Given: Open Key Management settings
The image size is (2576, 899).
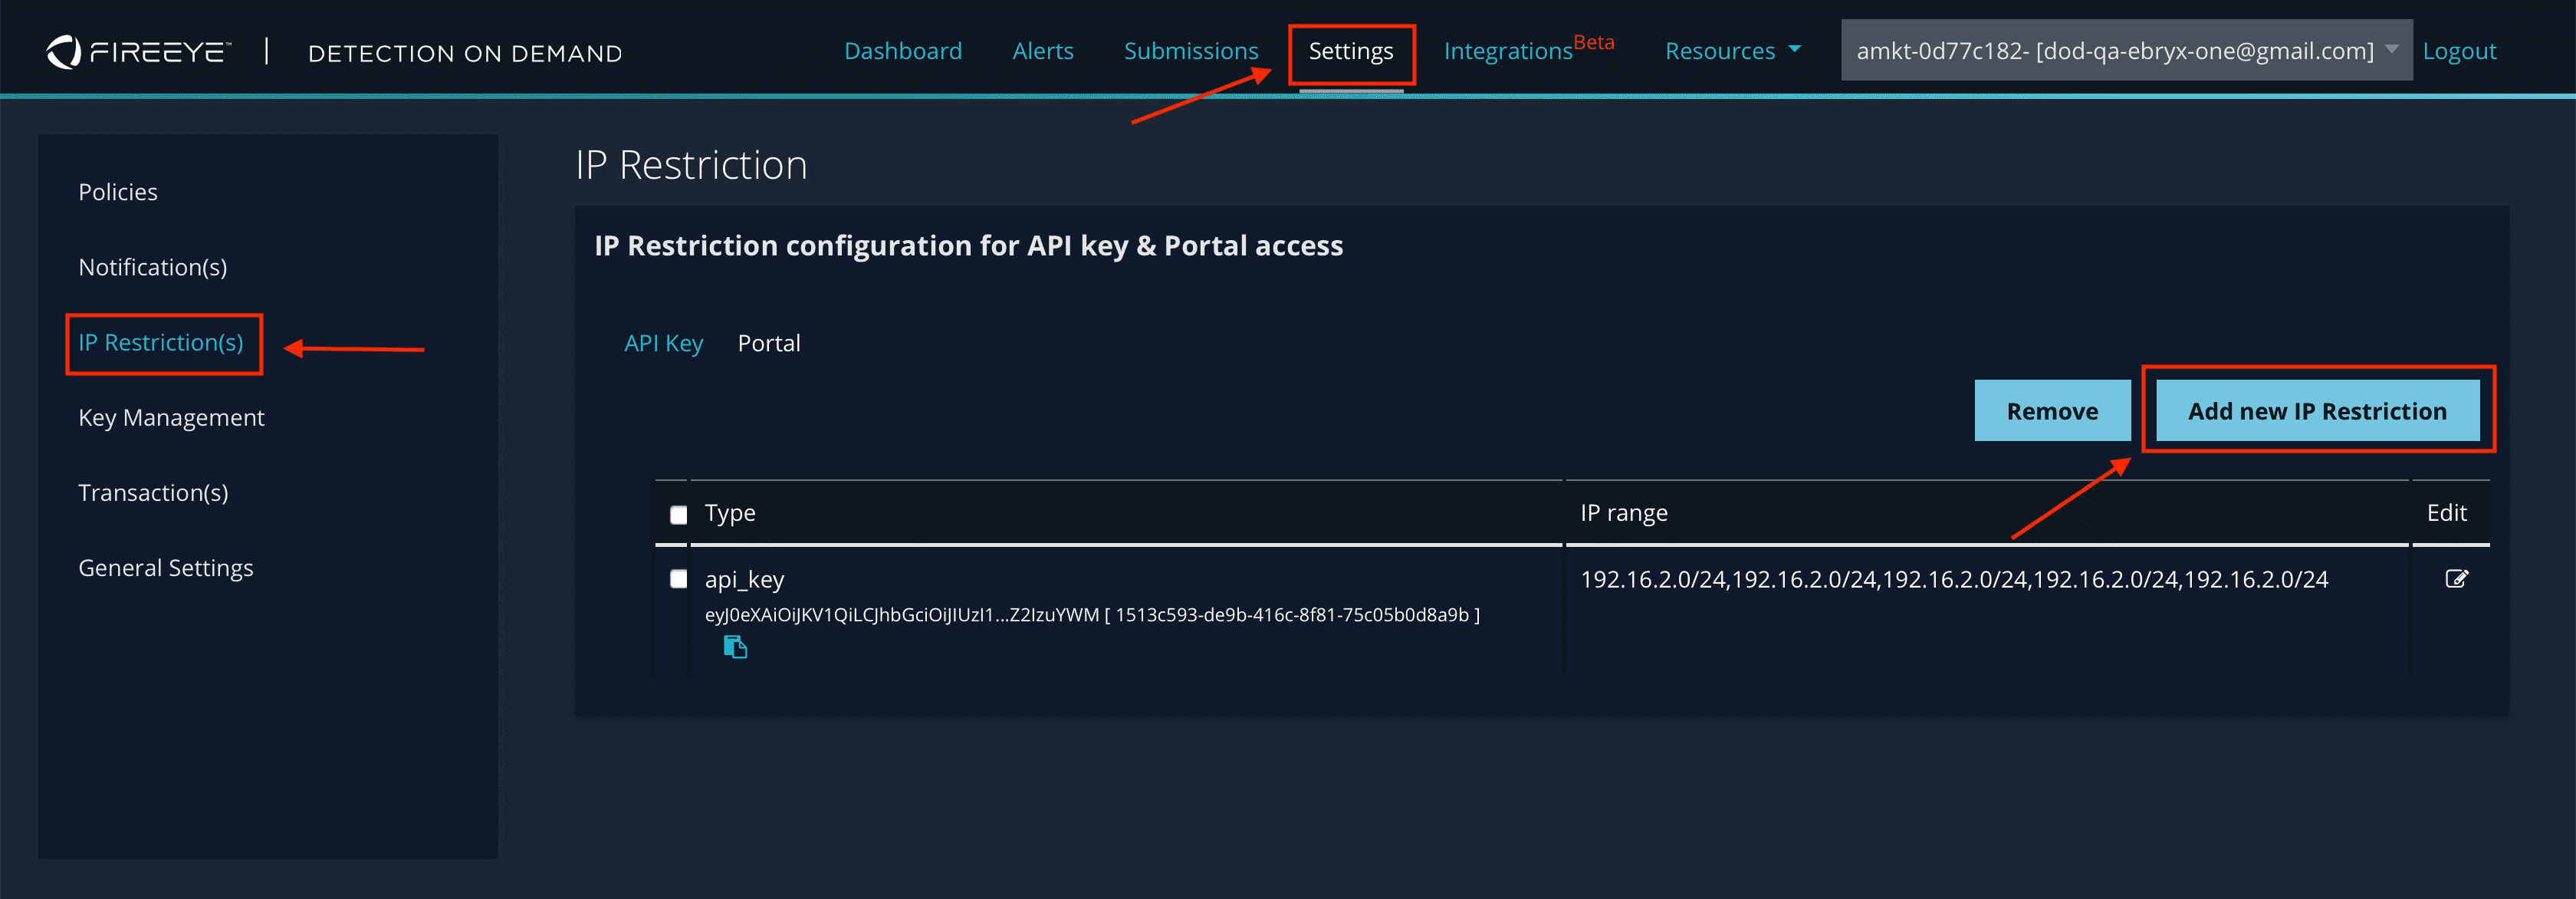Looking at the screenshot, I should pos(171,417).
